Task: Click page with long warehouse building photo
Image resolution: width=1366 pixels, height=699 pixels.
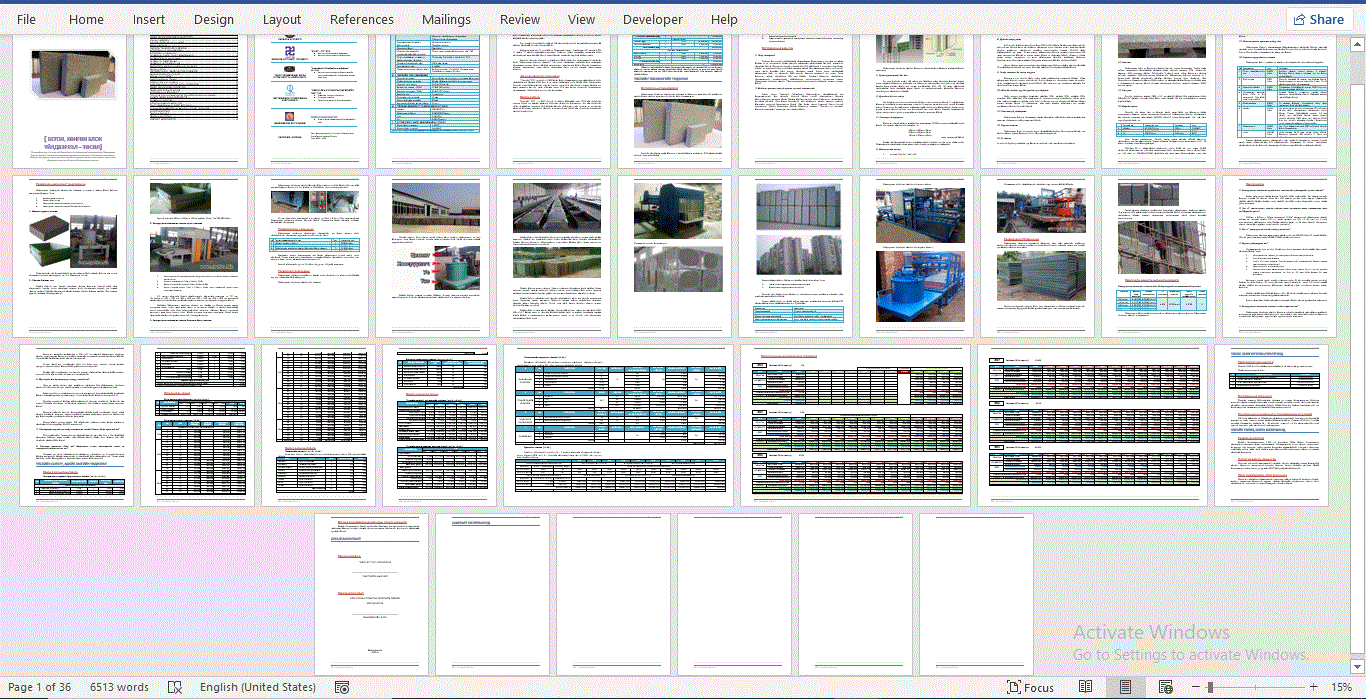Action: 433,257
